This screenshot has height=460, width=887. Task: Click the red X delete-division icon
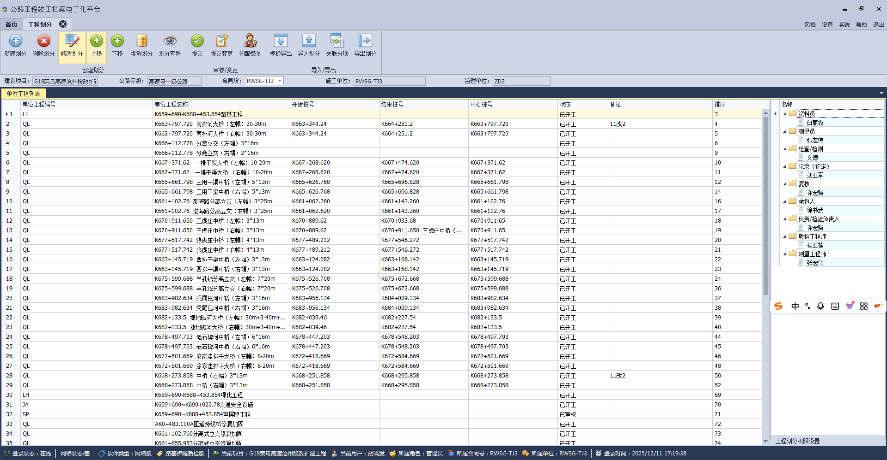(43, 40)
